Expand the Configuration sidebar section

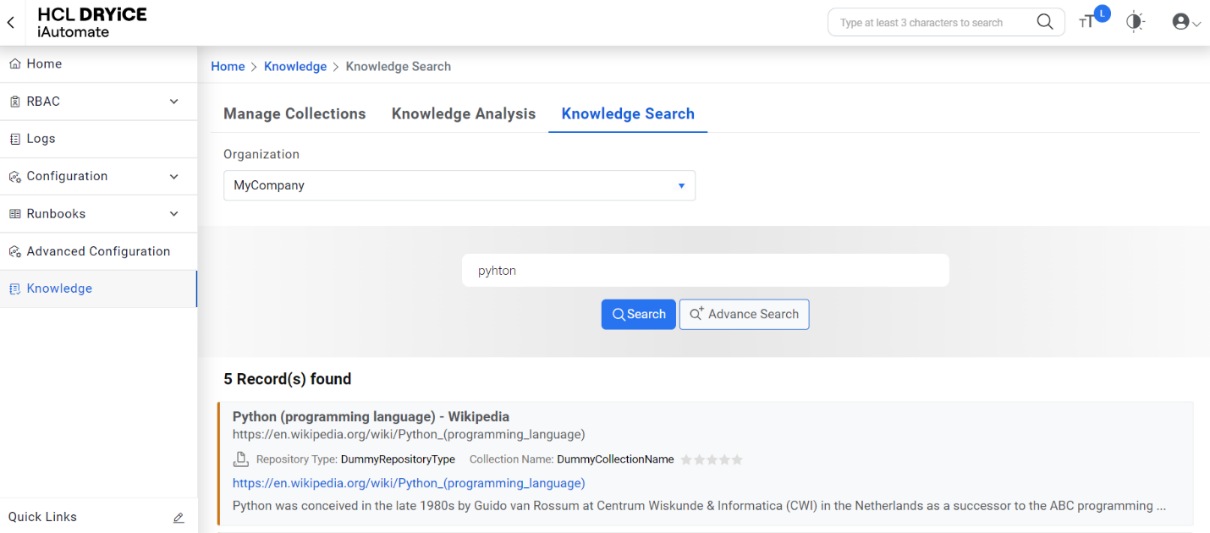(173, 177)
